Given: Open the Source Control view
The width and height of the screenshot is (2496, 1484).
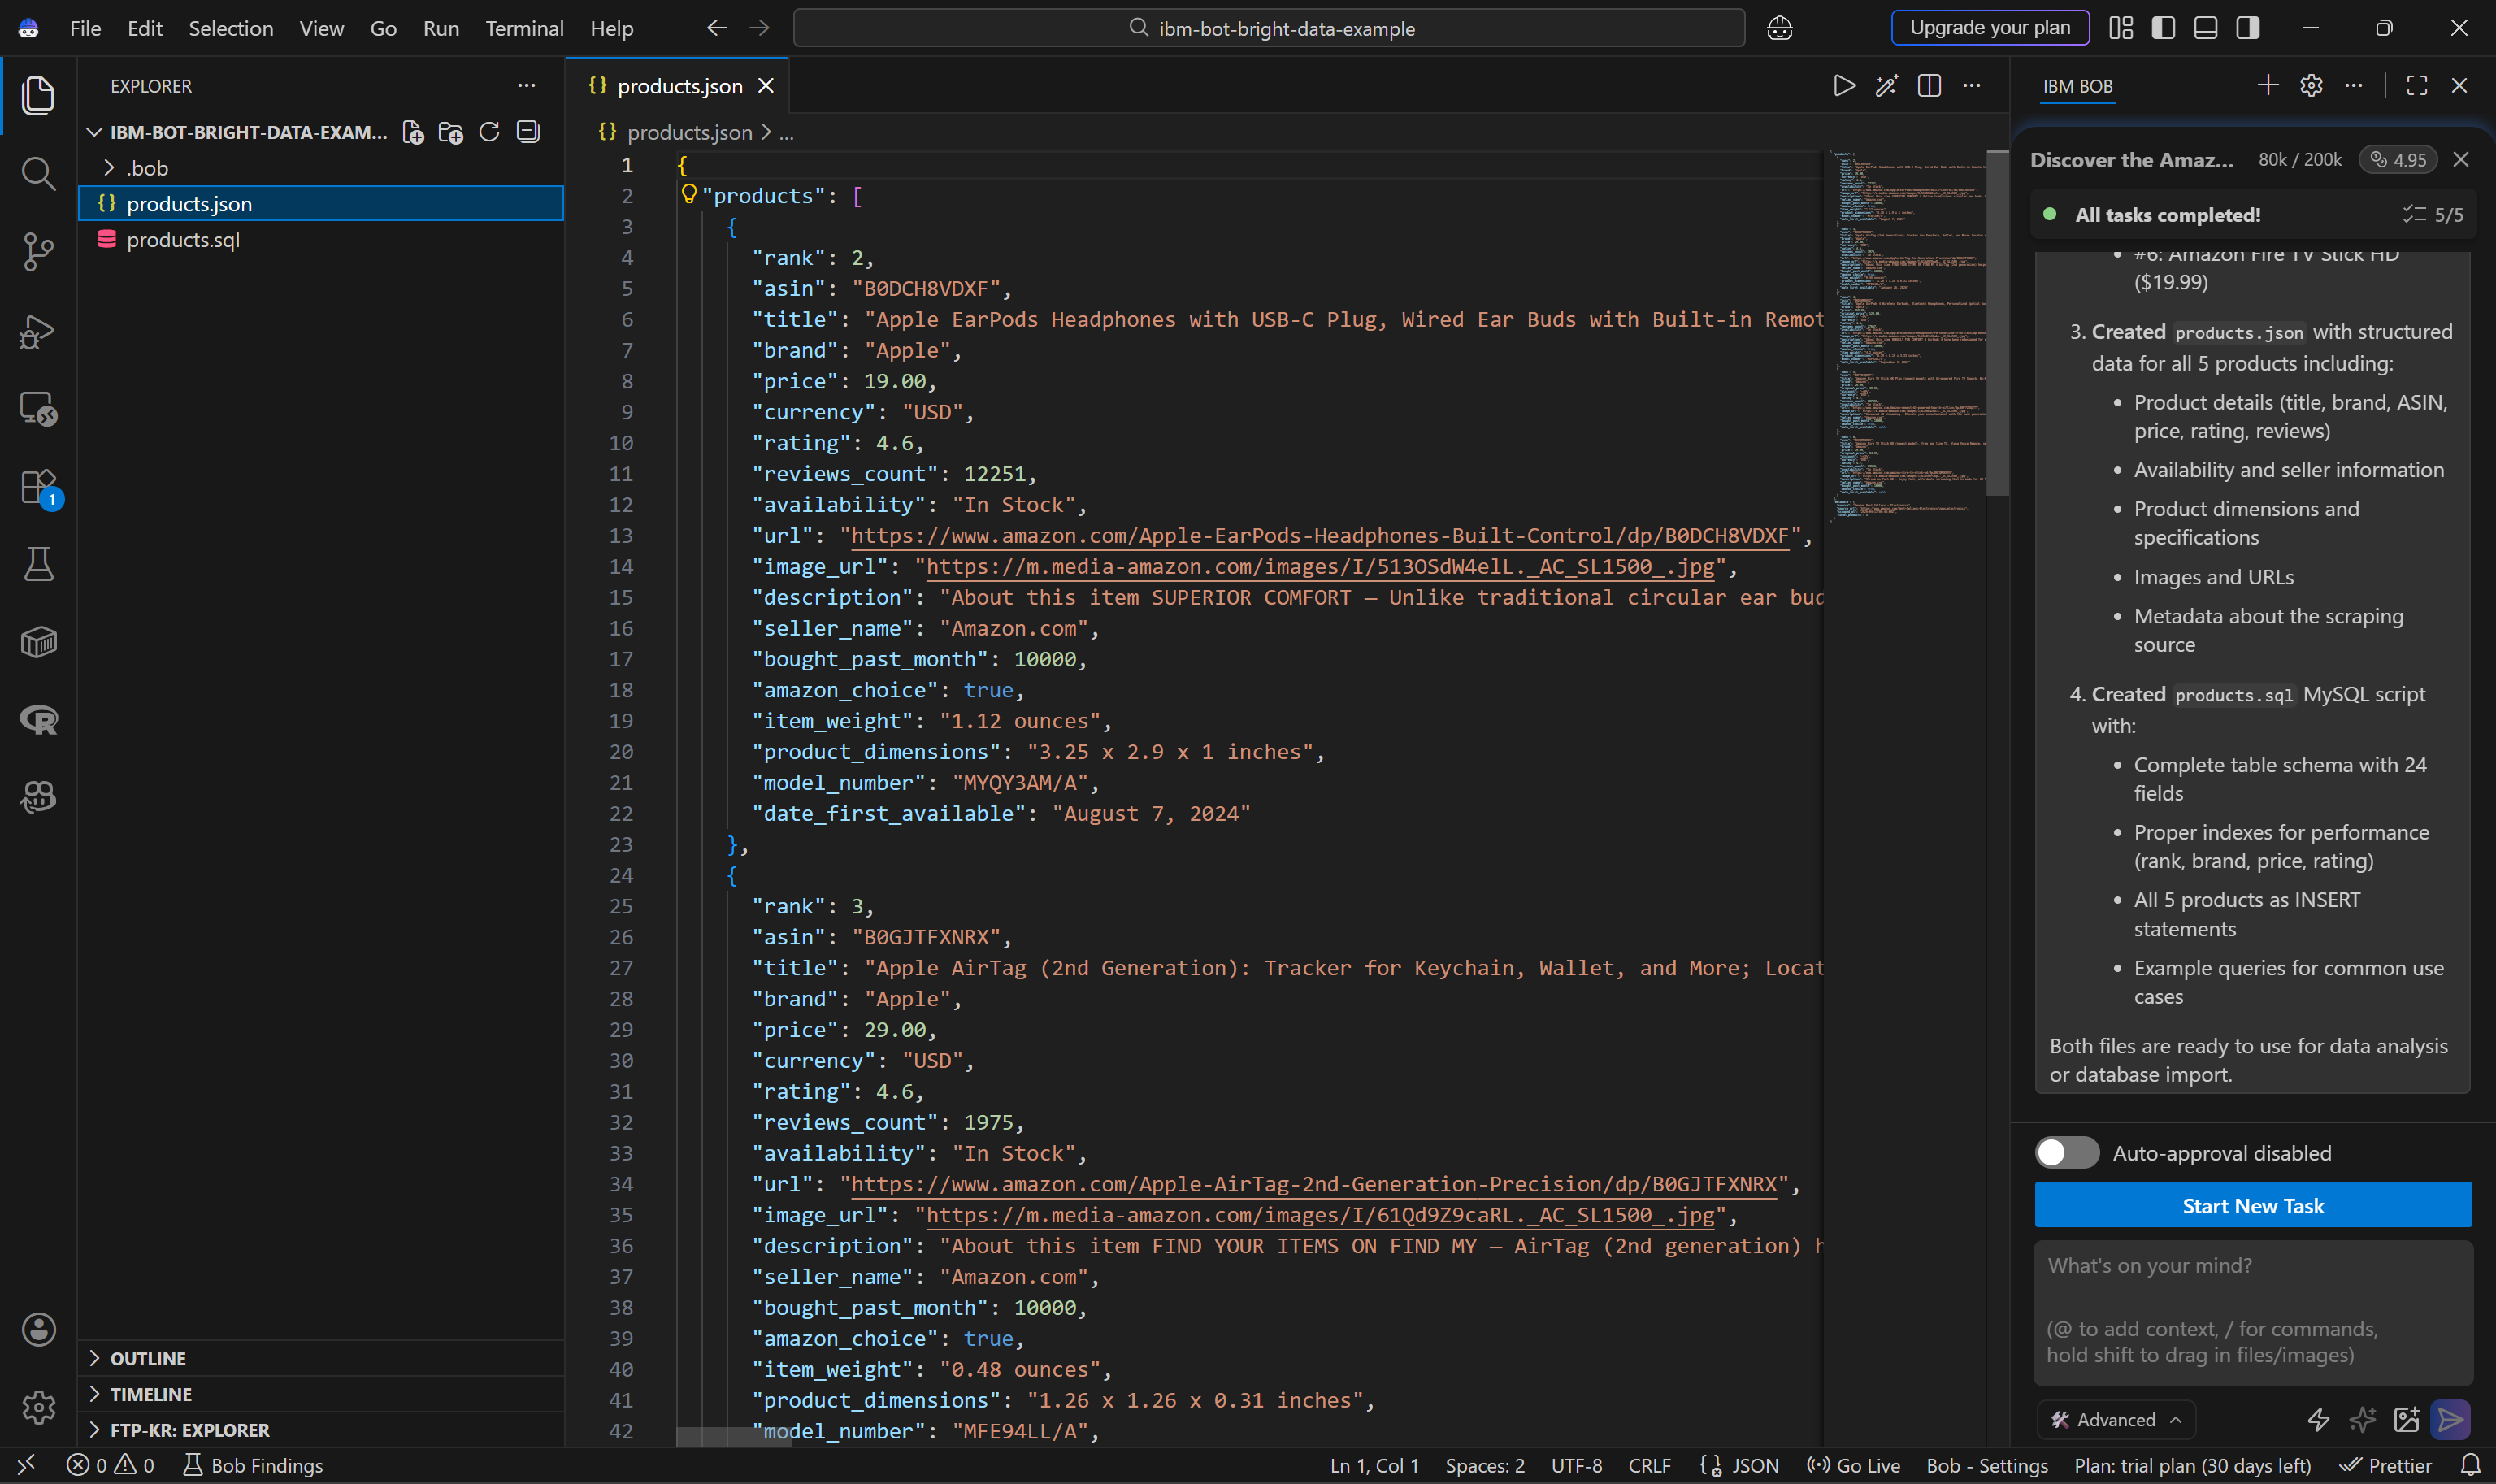Looking at the screenshot, I should 38,251.
